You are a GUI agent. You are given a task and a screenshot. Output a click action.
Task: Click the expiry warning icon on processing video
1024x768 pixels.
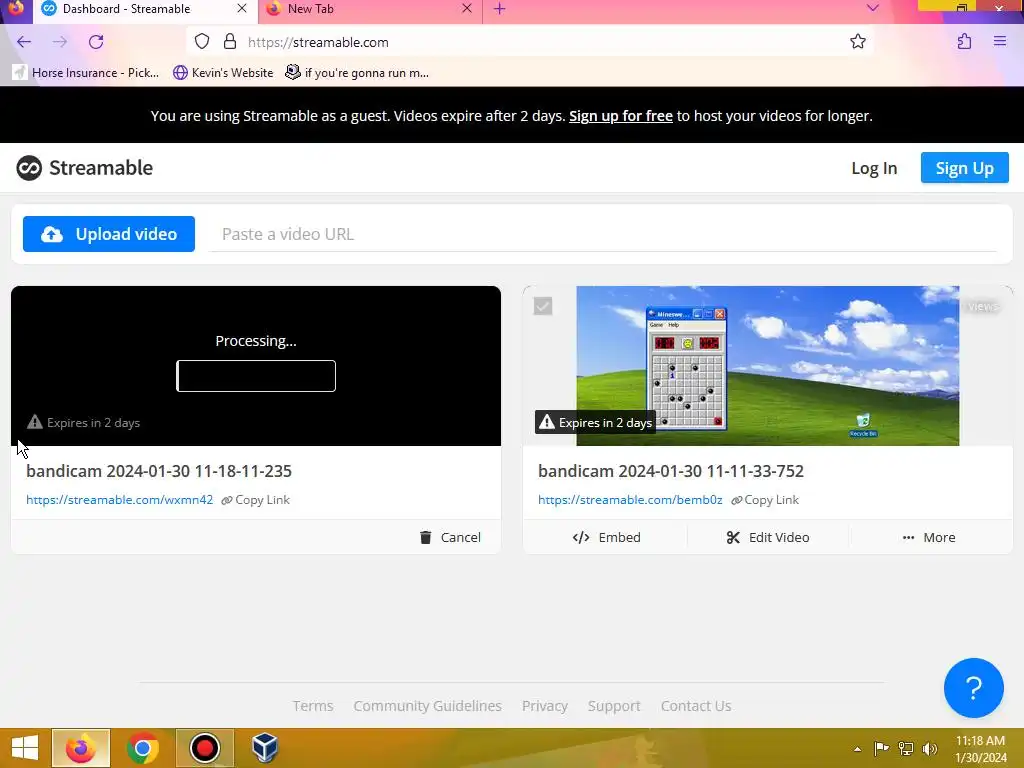click(x=35, y=422)
